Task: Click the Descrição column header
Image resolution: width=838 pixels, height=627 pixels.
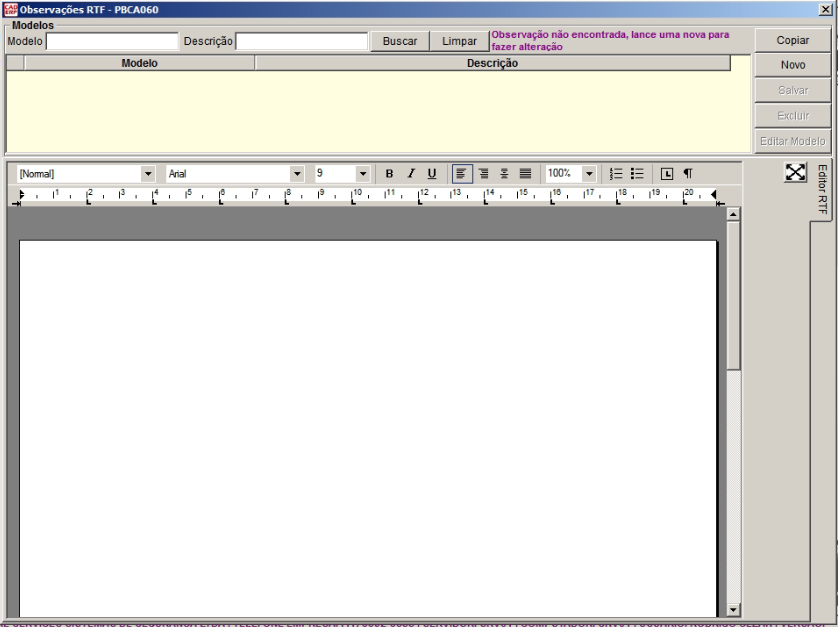Action: coord(492,63)
